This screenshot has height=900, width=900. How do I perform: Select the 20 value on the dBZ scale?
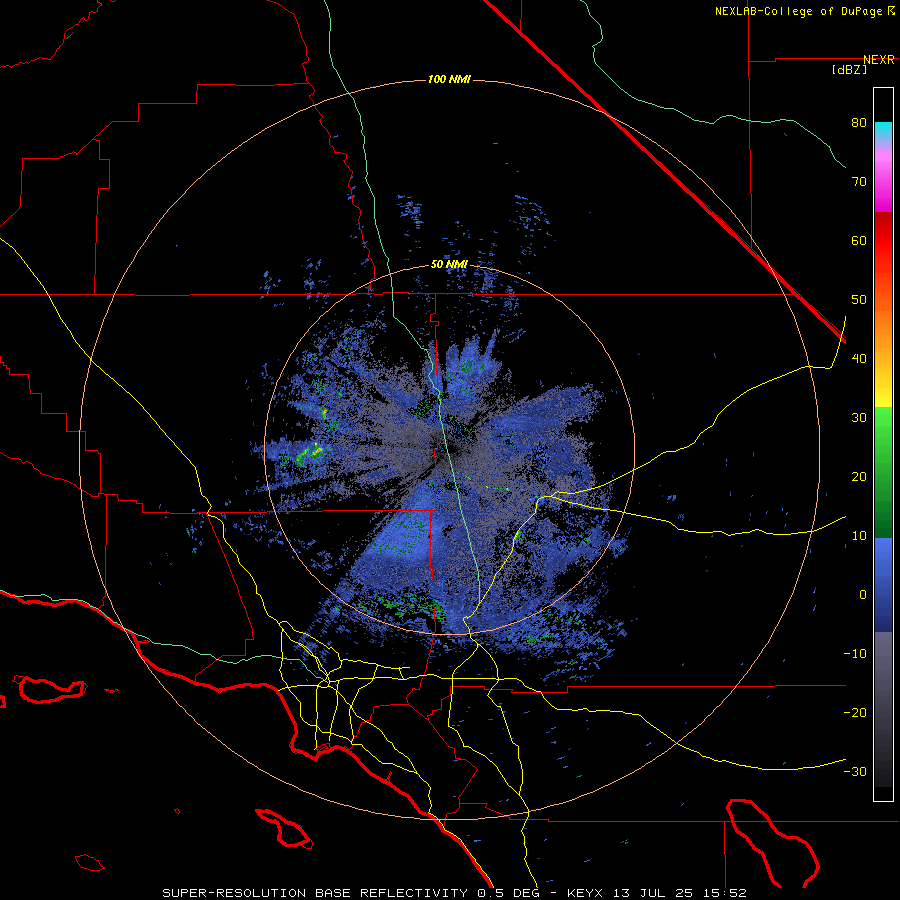point(859,478)
